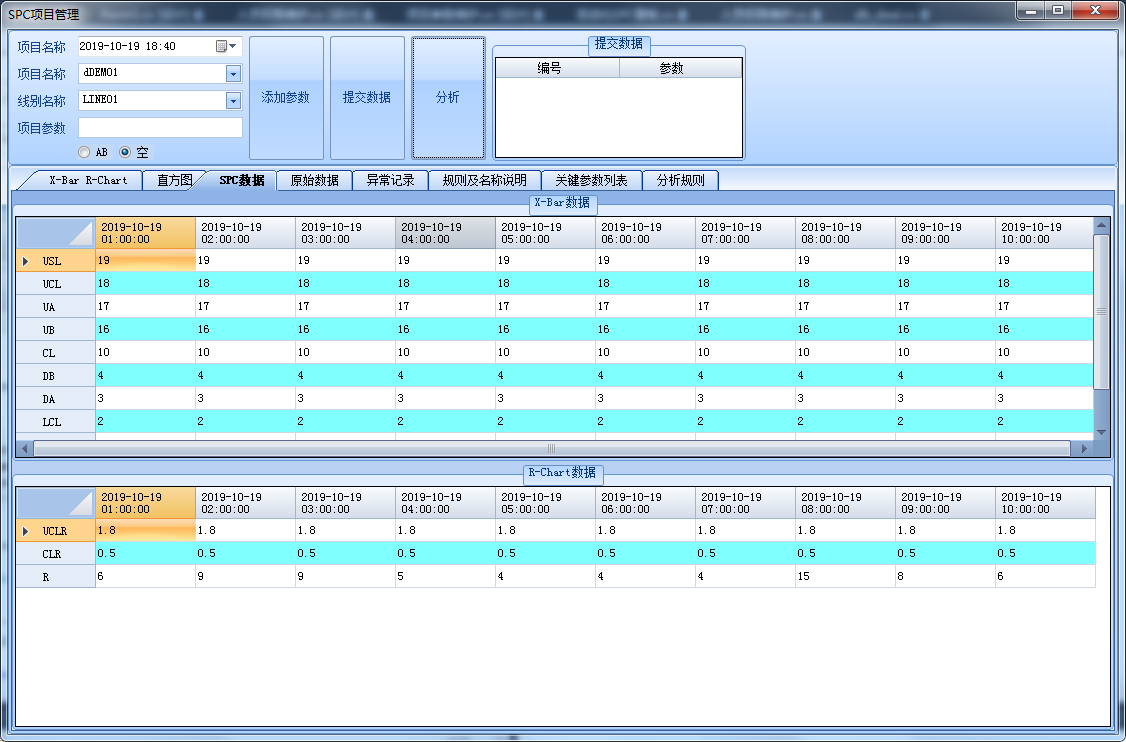Screen dimensions: 1126x742
Task: Select the 空 radio button
Action: (x=125, y=152)
